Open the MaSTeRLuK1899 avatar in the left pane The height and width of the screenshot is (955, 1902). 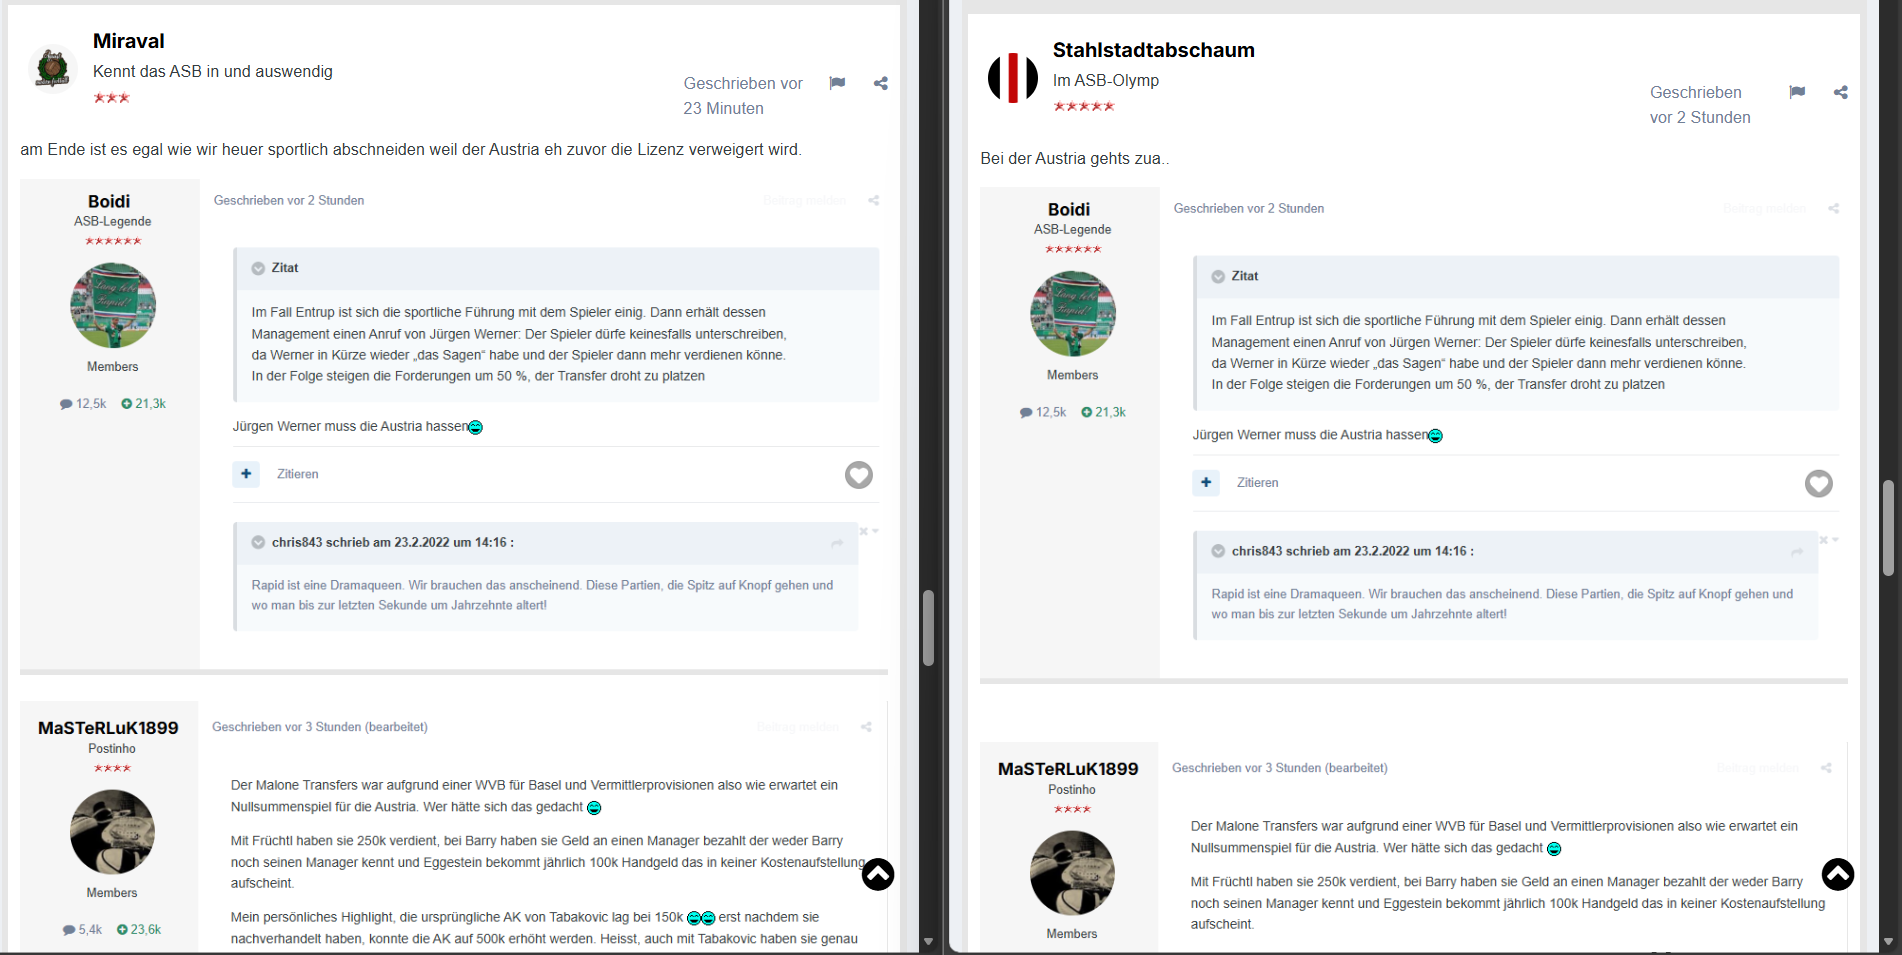coord(112,832)
